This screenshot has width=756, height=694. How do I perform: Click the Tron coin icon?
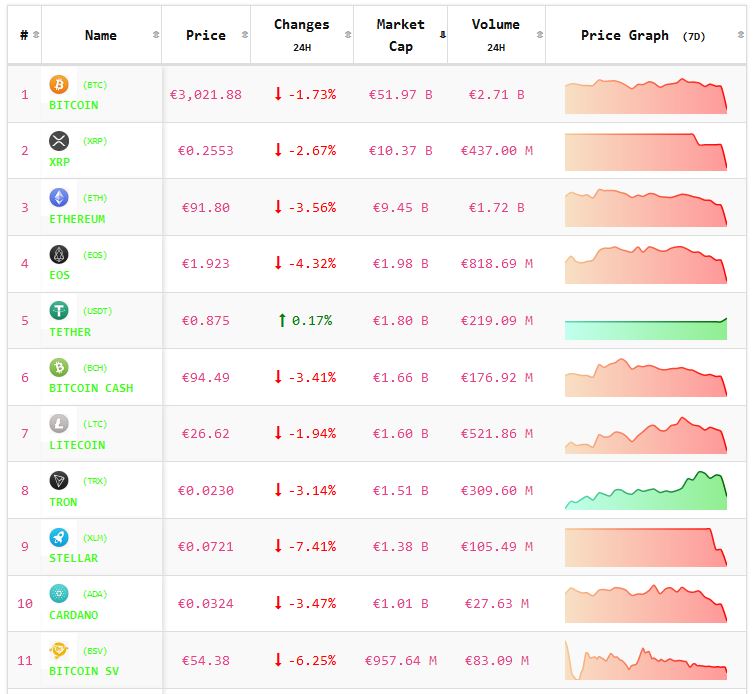pos(58,481)
